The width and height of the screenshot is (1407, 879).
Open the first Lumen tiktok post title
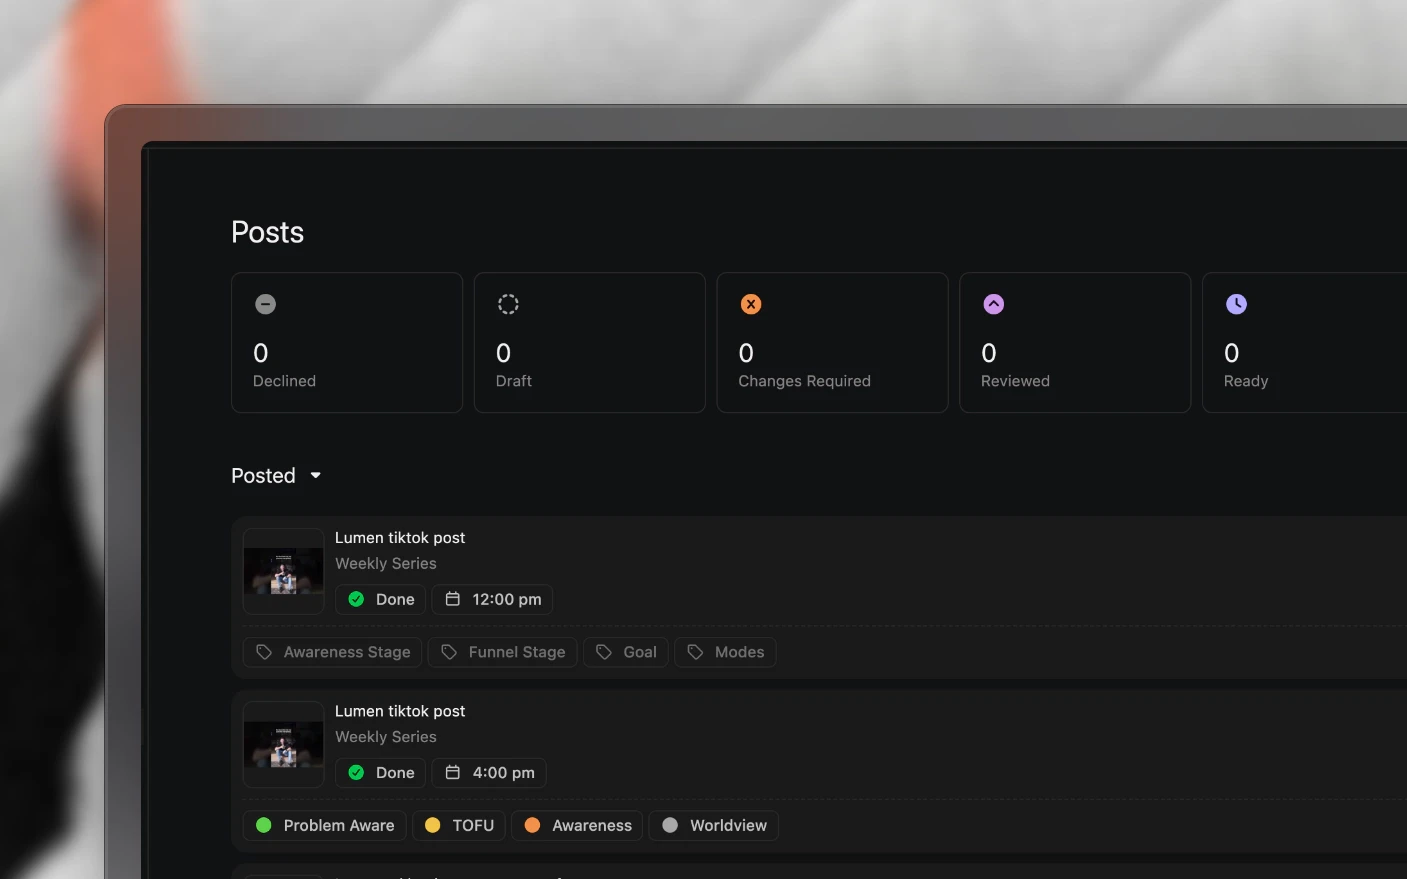(400, 538)
